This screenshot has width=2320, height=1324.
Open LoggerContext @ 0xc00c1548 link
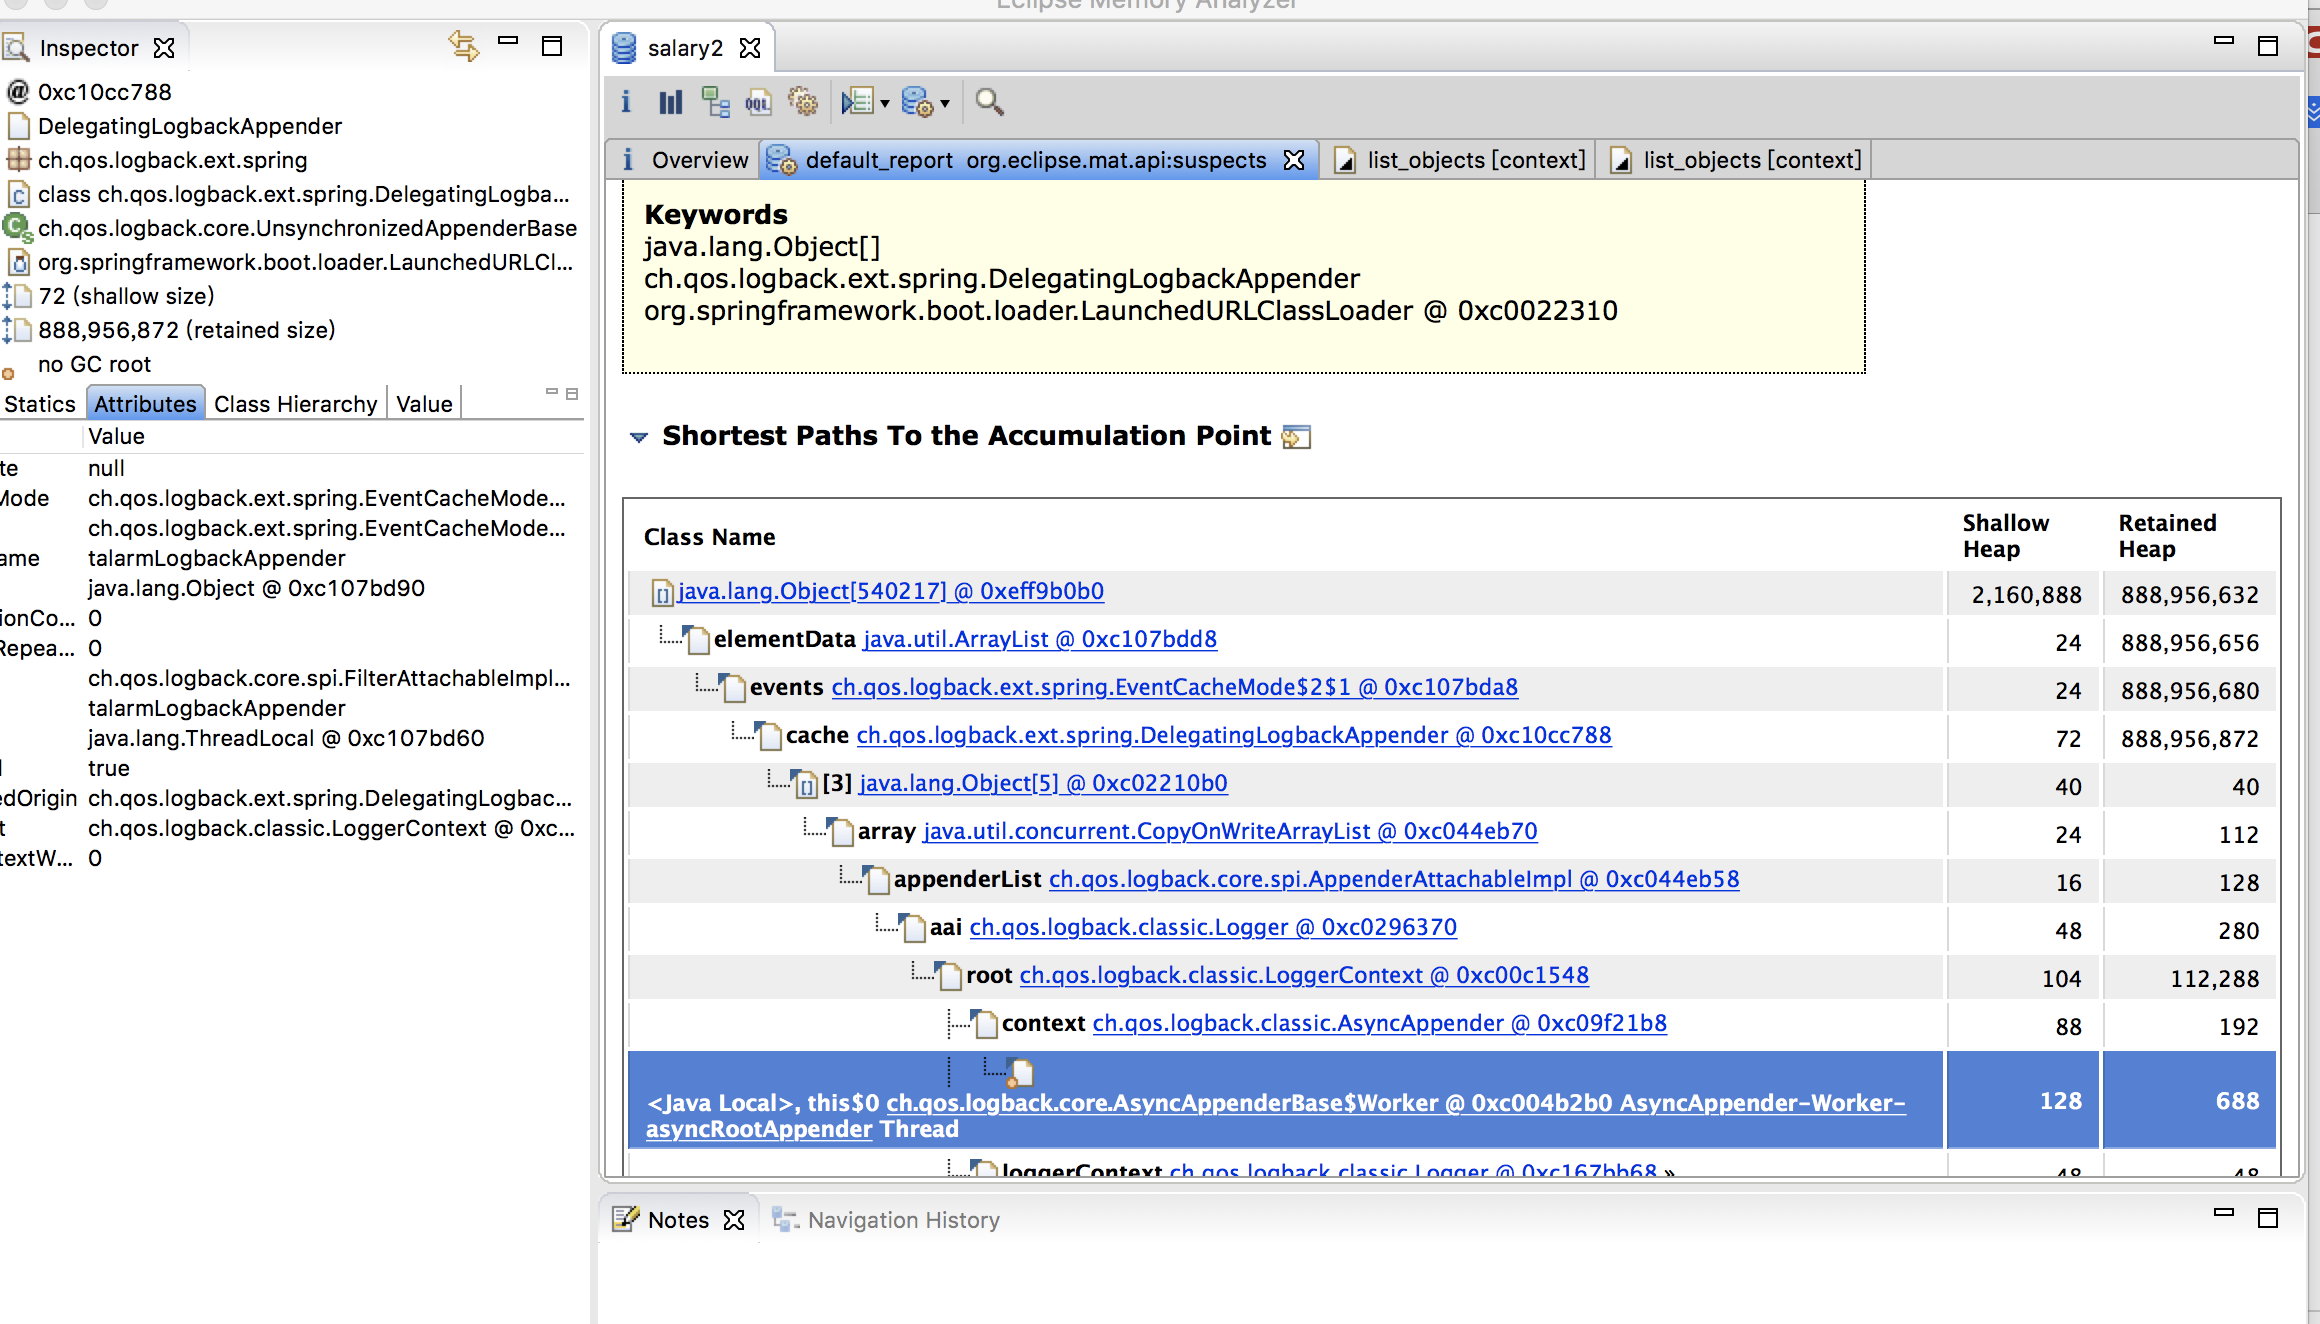[x=1304, y=975]
